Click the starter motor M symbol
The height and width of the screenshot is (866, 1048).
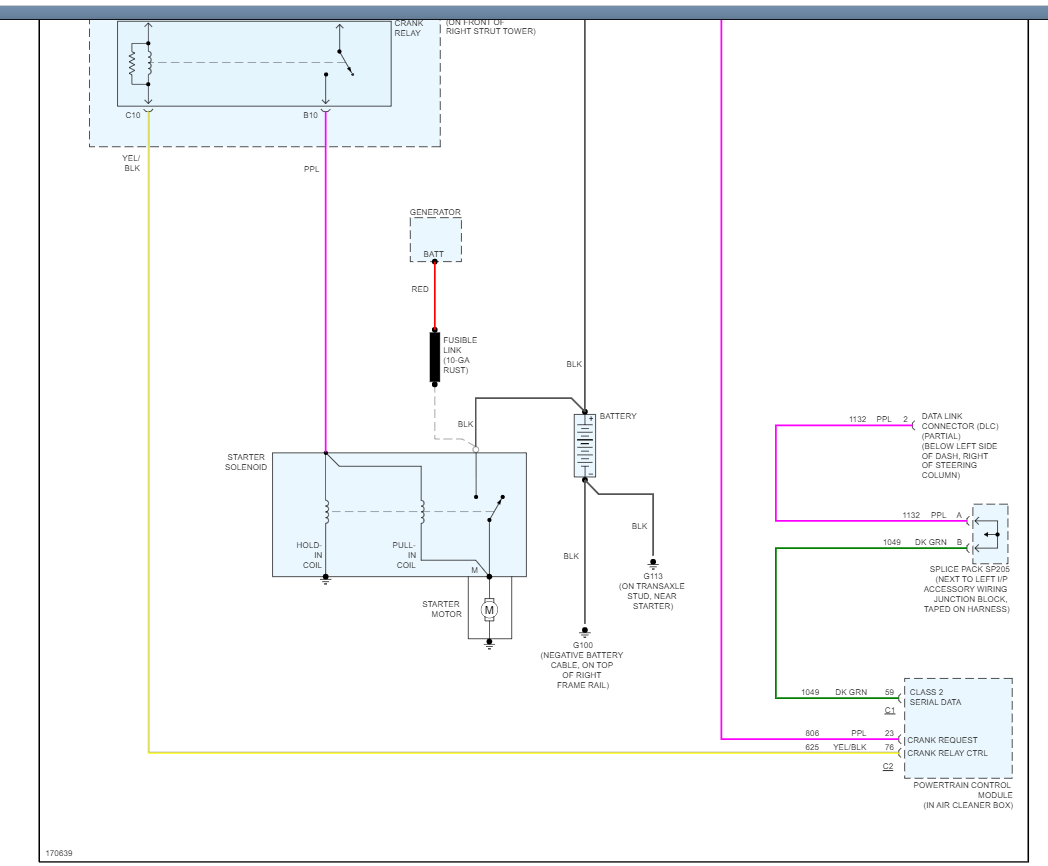[x=489, y=609]
